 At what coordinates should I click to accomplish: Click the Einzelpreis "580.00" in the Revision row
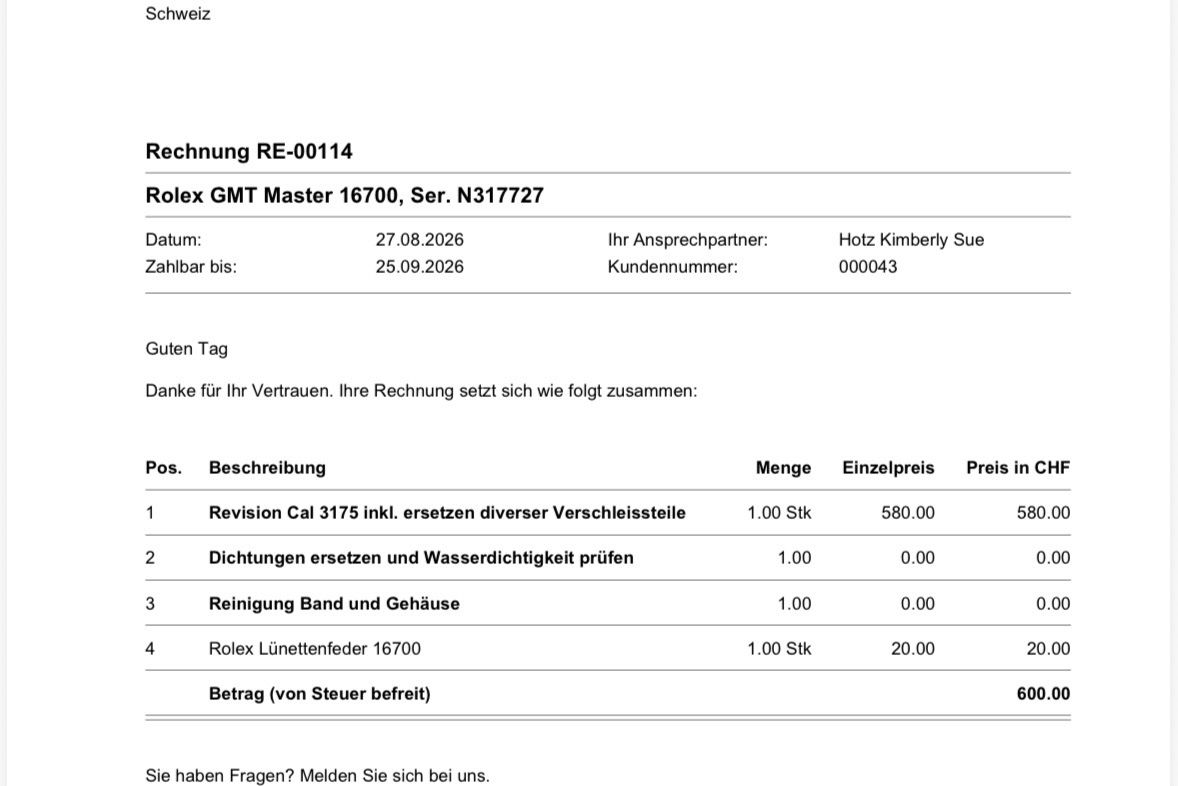pyautogui.click(x=908, y=512)
